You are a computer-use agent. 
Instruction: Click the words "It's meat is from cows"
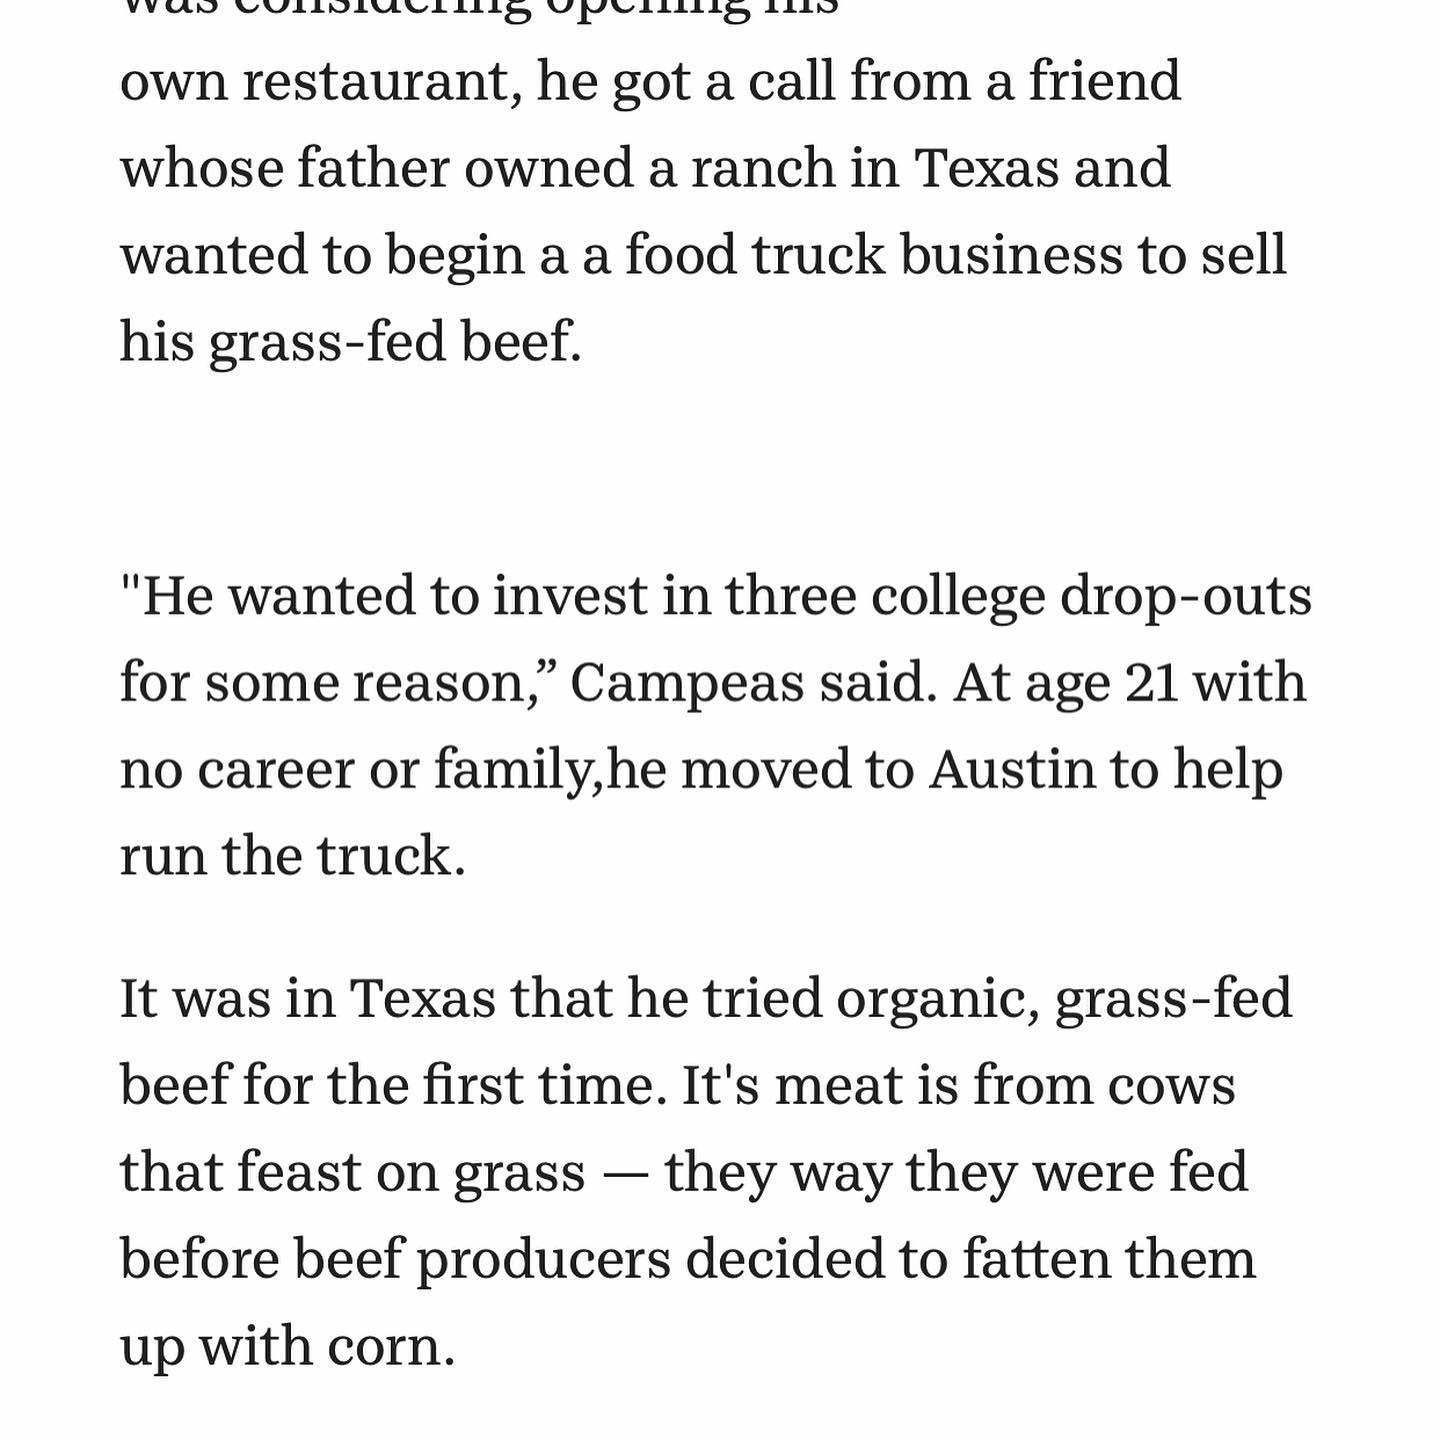click(x=958, y=1086)
